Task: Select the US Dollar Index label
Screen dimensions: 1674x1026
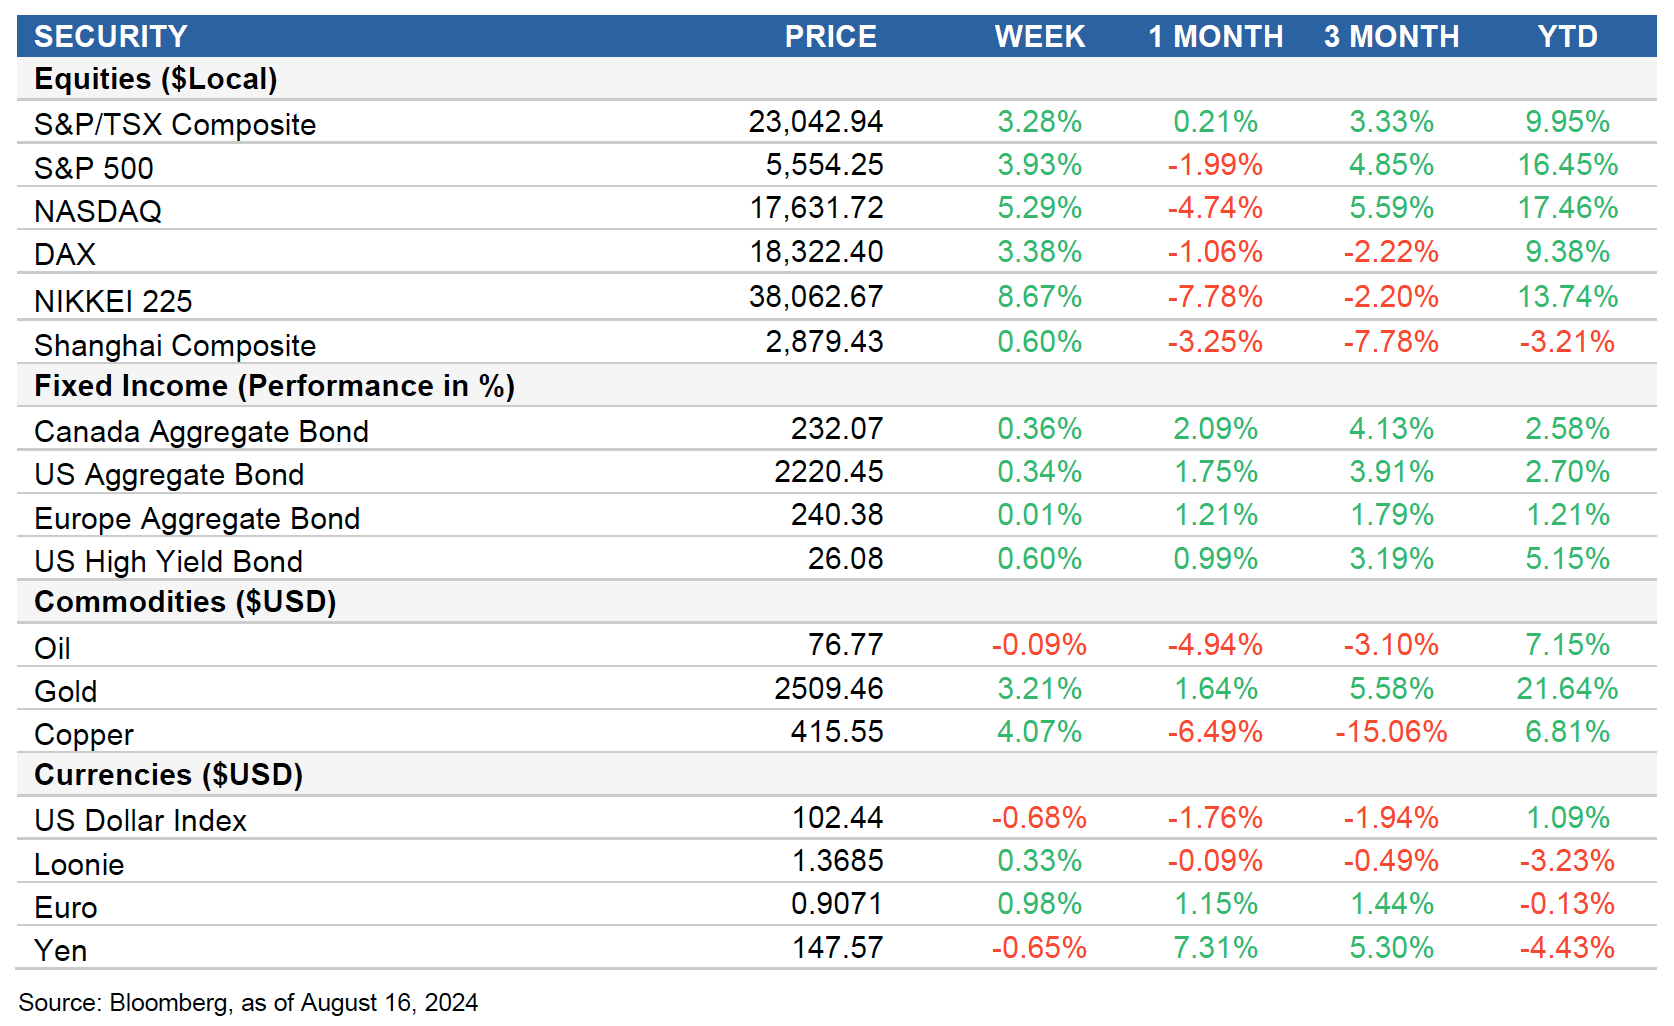Action: point(140,821)
